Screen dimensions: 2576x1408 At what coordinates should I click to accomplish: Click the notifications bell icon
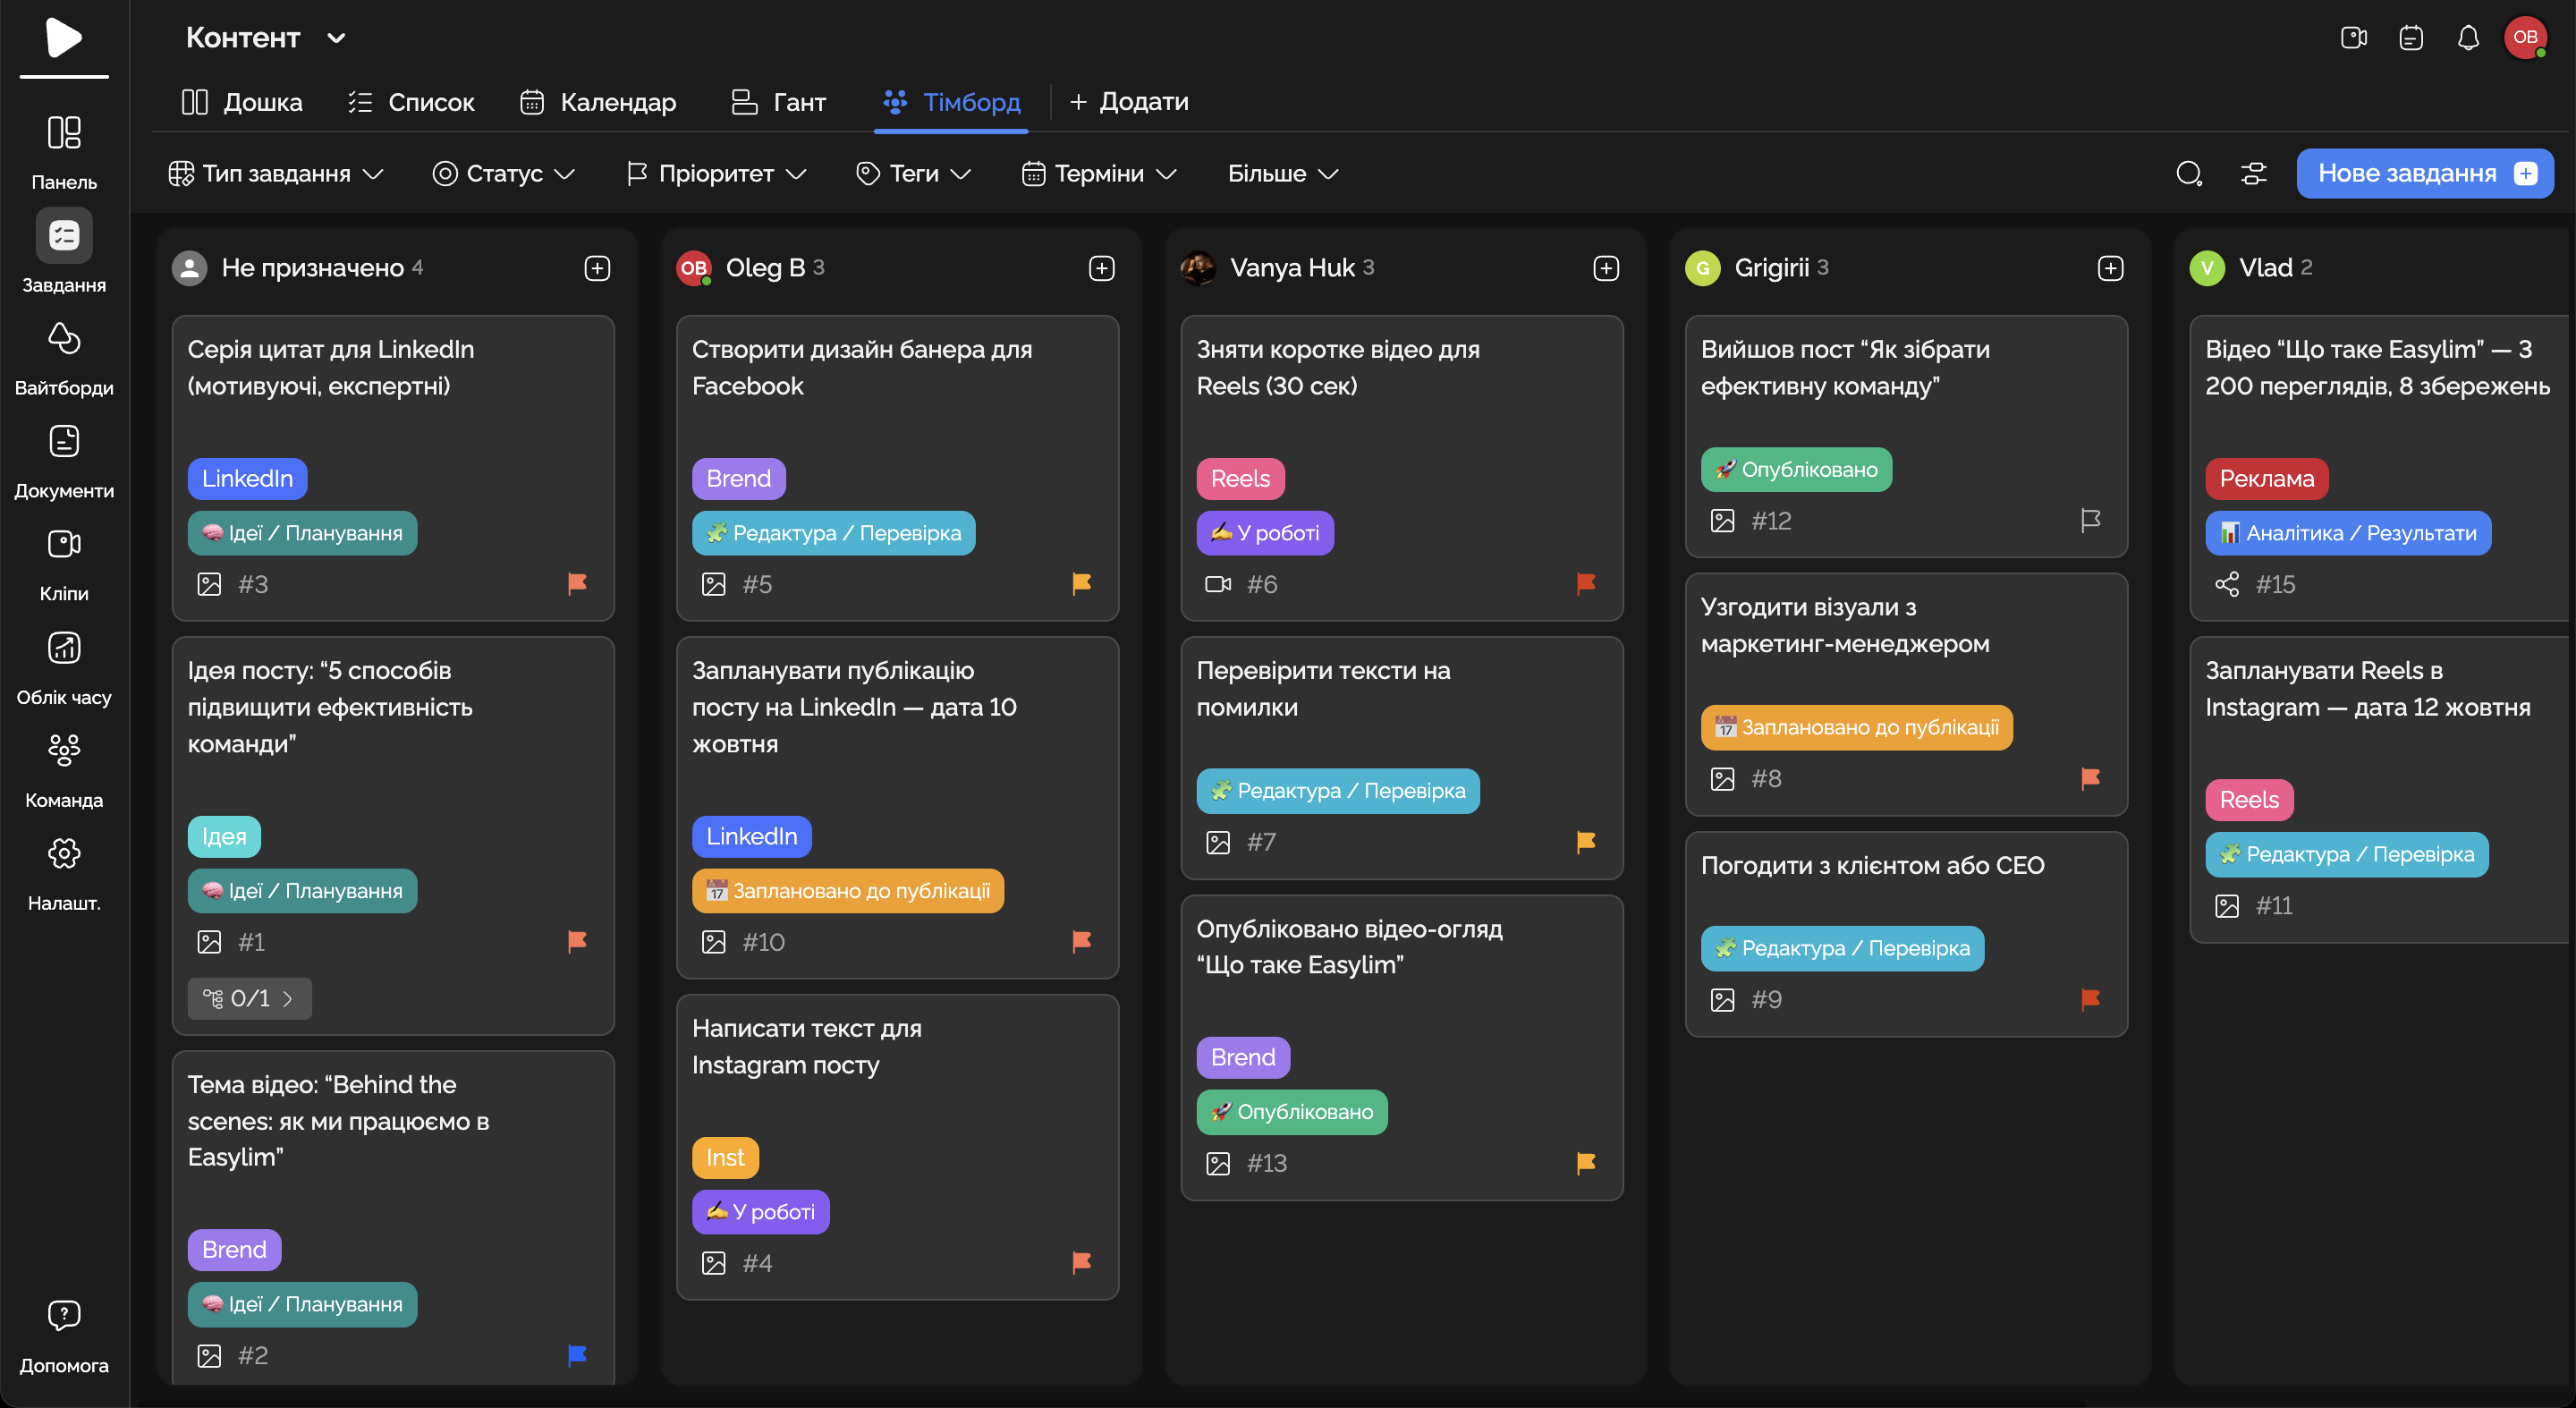2468,38
